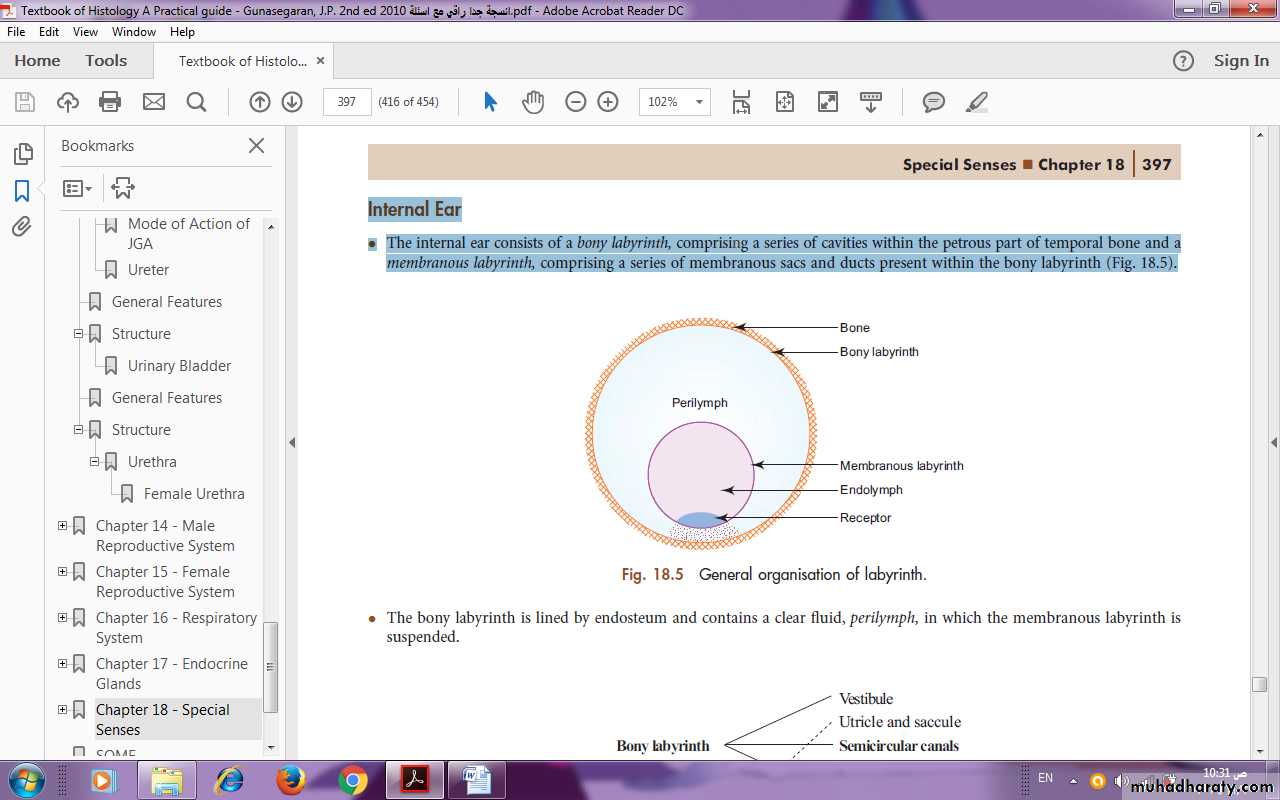
Task: Go to next page arrow
Action: [x=292, y=101]
